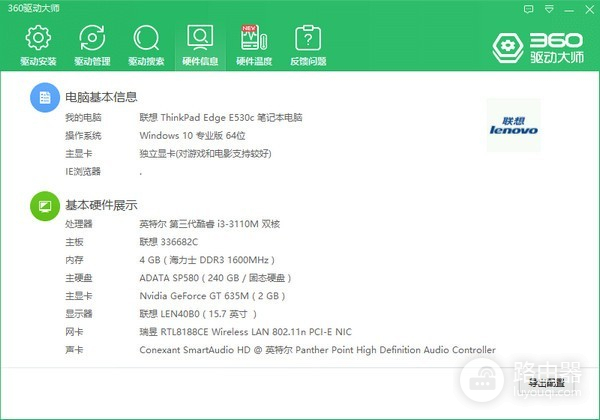This screenshot has width=600, height=420.
Task: Click the 导出配置 button
Action: [x=547, y=382]
